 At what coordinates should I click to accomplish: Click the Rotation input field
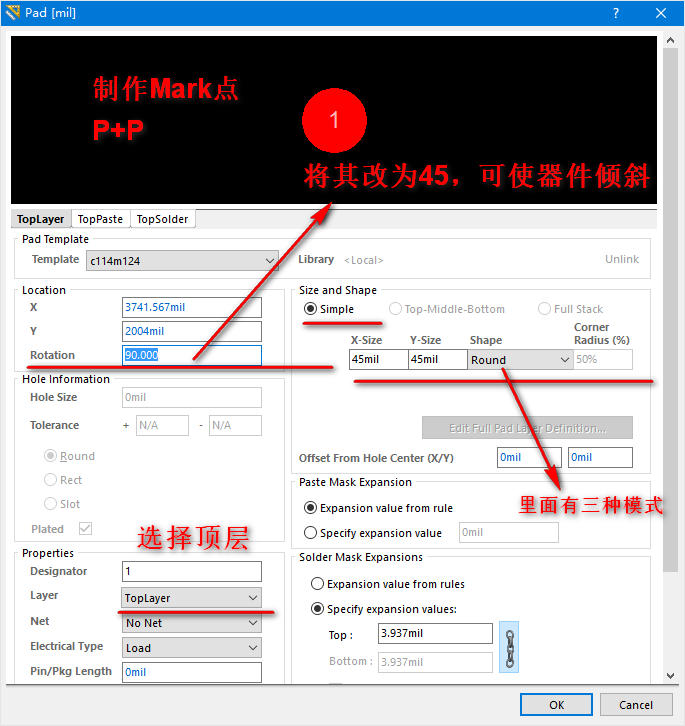191,355
